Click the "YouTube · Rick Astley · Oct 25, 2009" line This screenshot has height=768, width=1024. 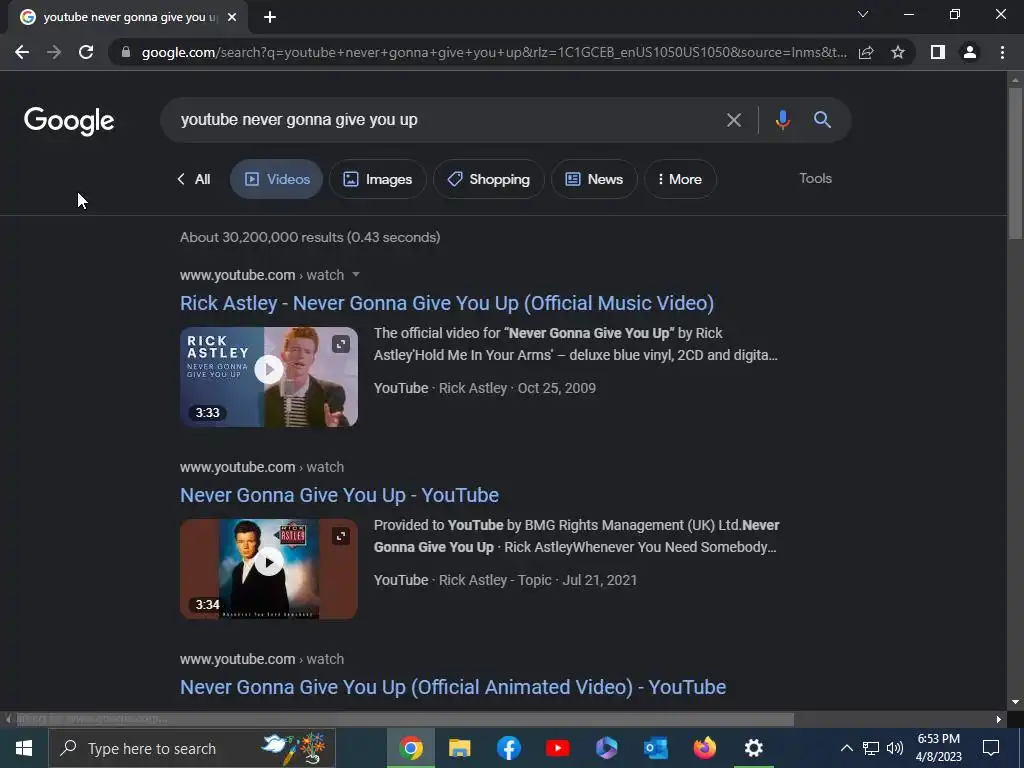pyautogui.click(x=485, y=388)
